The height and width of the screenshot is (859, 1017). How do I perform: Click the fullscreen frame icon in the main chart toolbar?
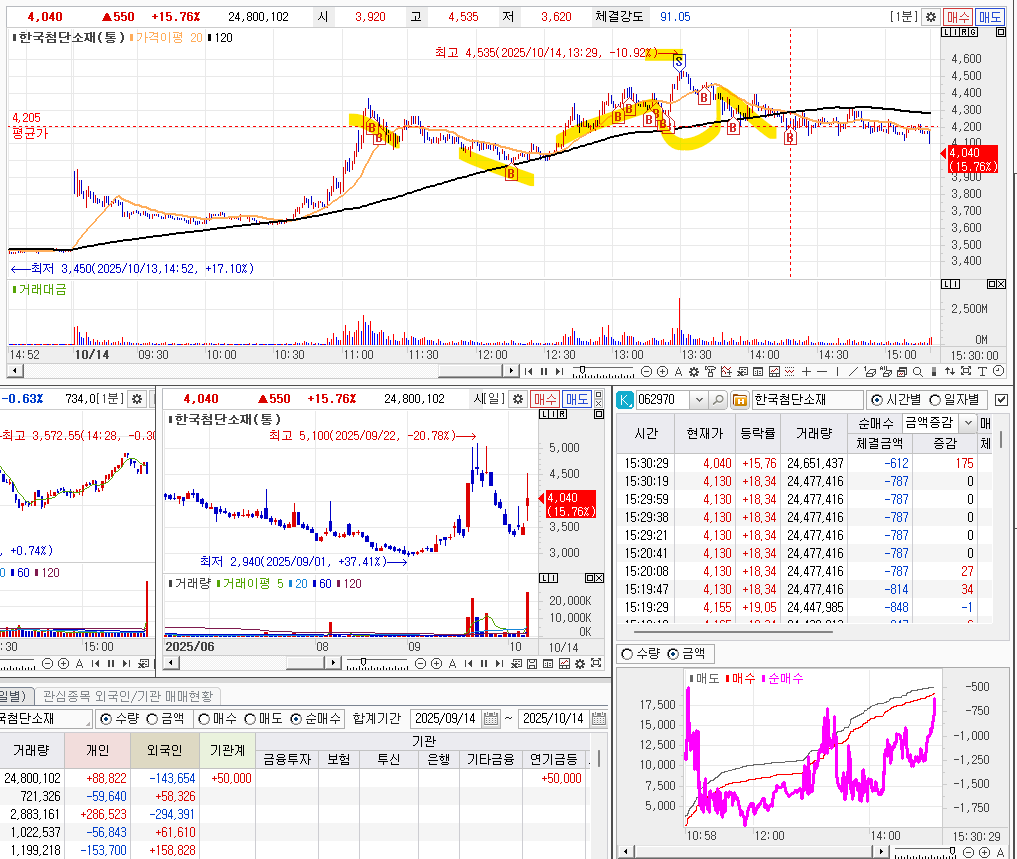coord(965,372)
